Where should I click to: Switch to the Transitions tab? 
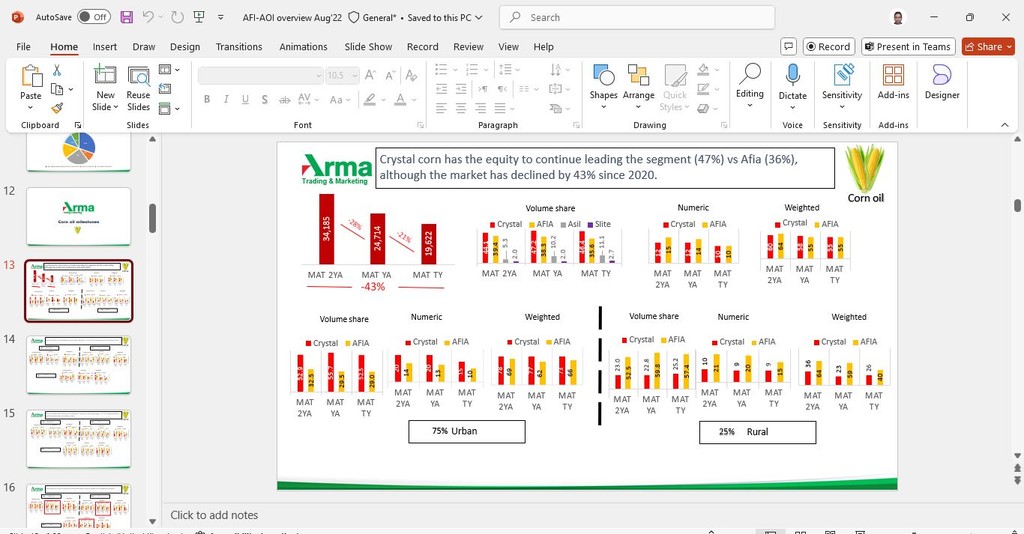click(239, 46)
